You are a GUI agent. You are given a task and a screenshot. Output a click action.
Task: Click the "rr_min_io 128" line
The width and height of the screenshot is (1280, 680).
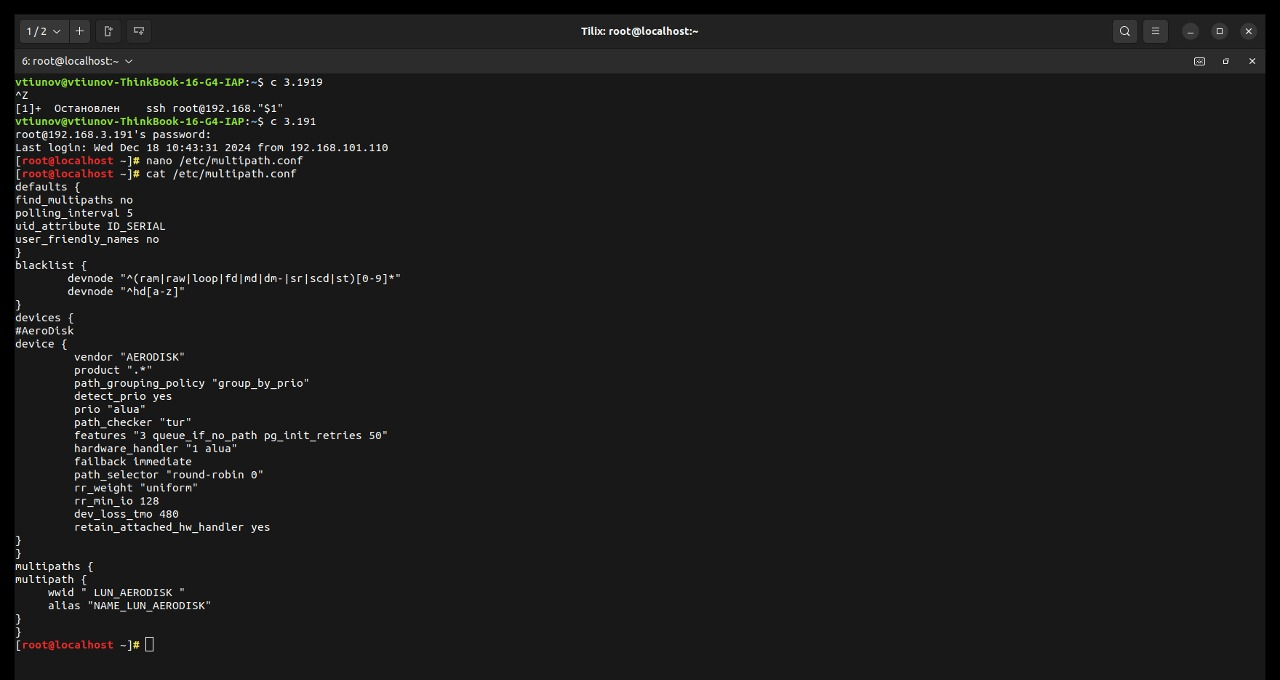click(x=116, y=501)
